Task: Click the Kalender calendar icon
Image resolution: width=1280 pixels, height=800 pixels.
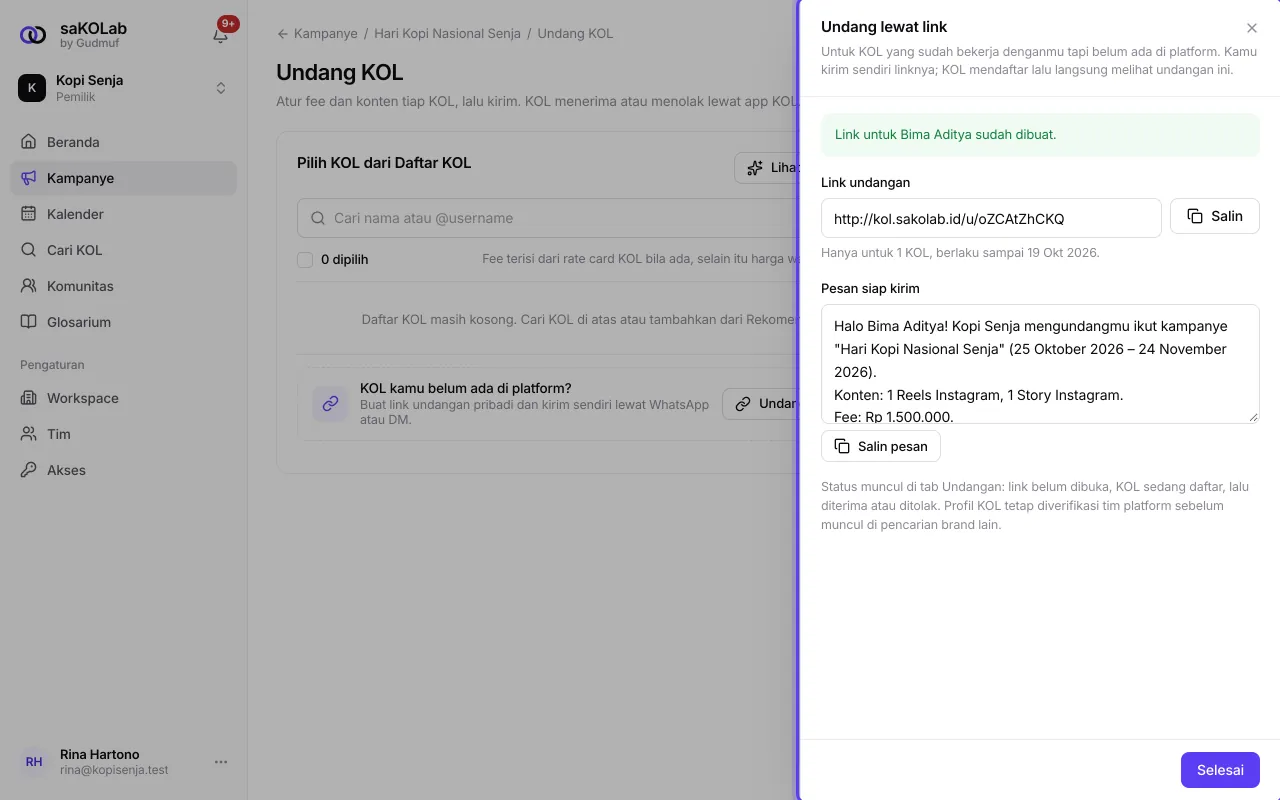Action: pyautogui.click(x=29, y=214)
